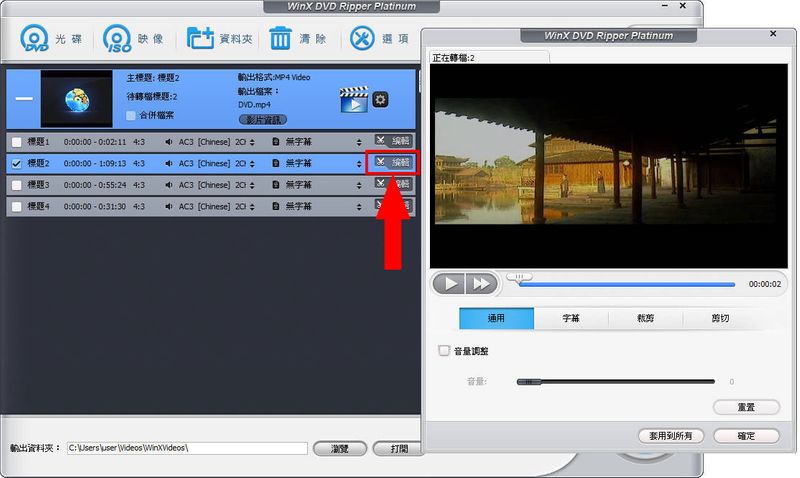Click the scissors edit icon for 標題1

click(x=380, y=140)
